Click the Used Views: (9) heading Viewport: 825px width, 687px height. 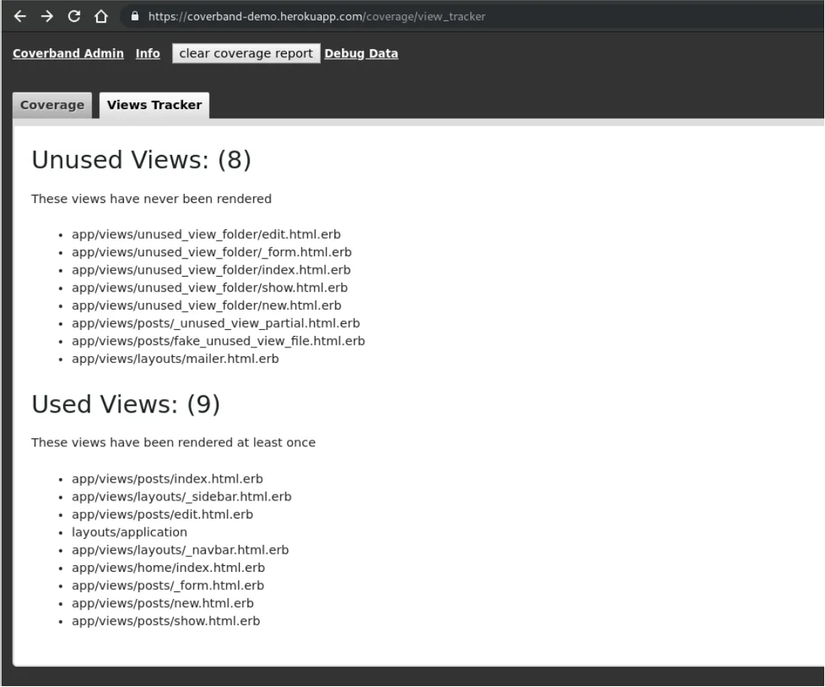pos(126,405)
